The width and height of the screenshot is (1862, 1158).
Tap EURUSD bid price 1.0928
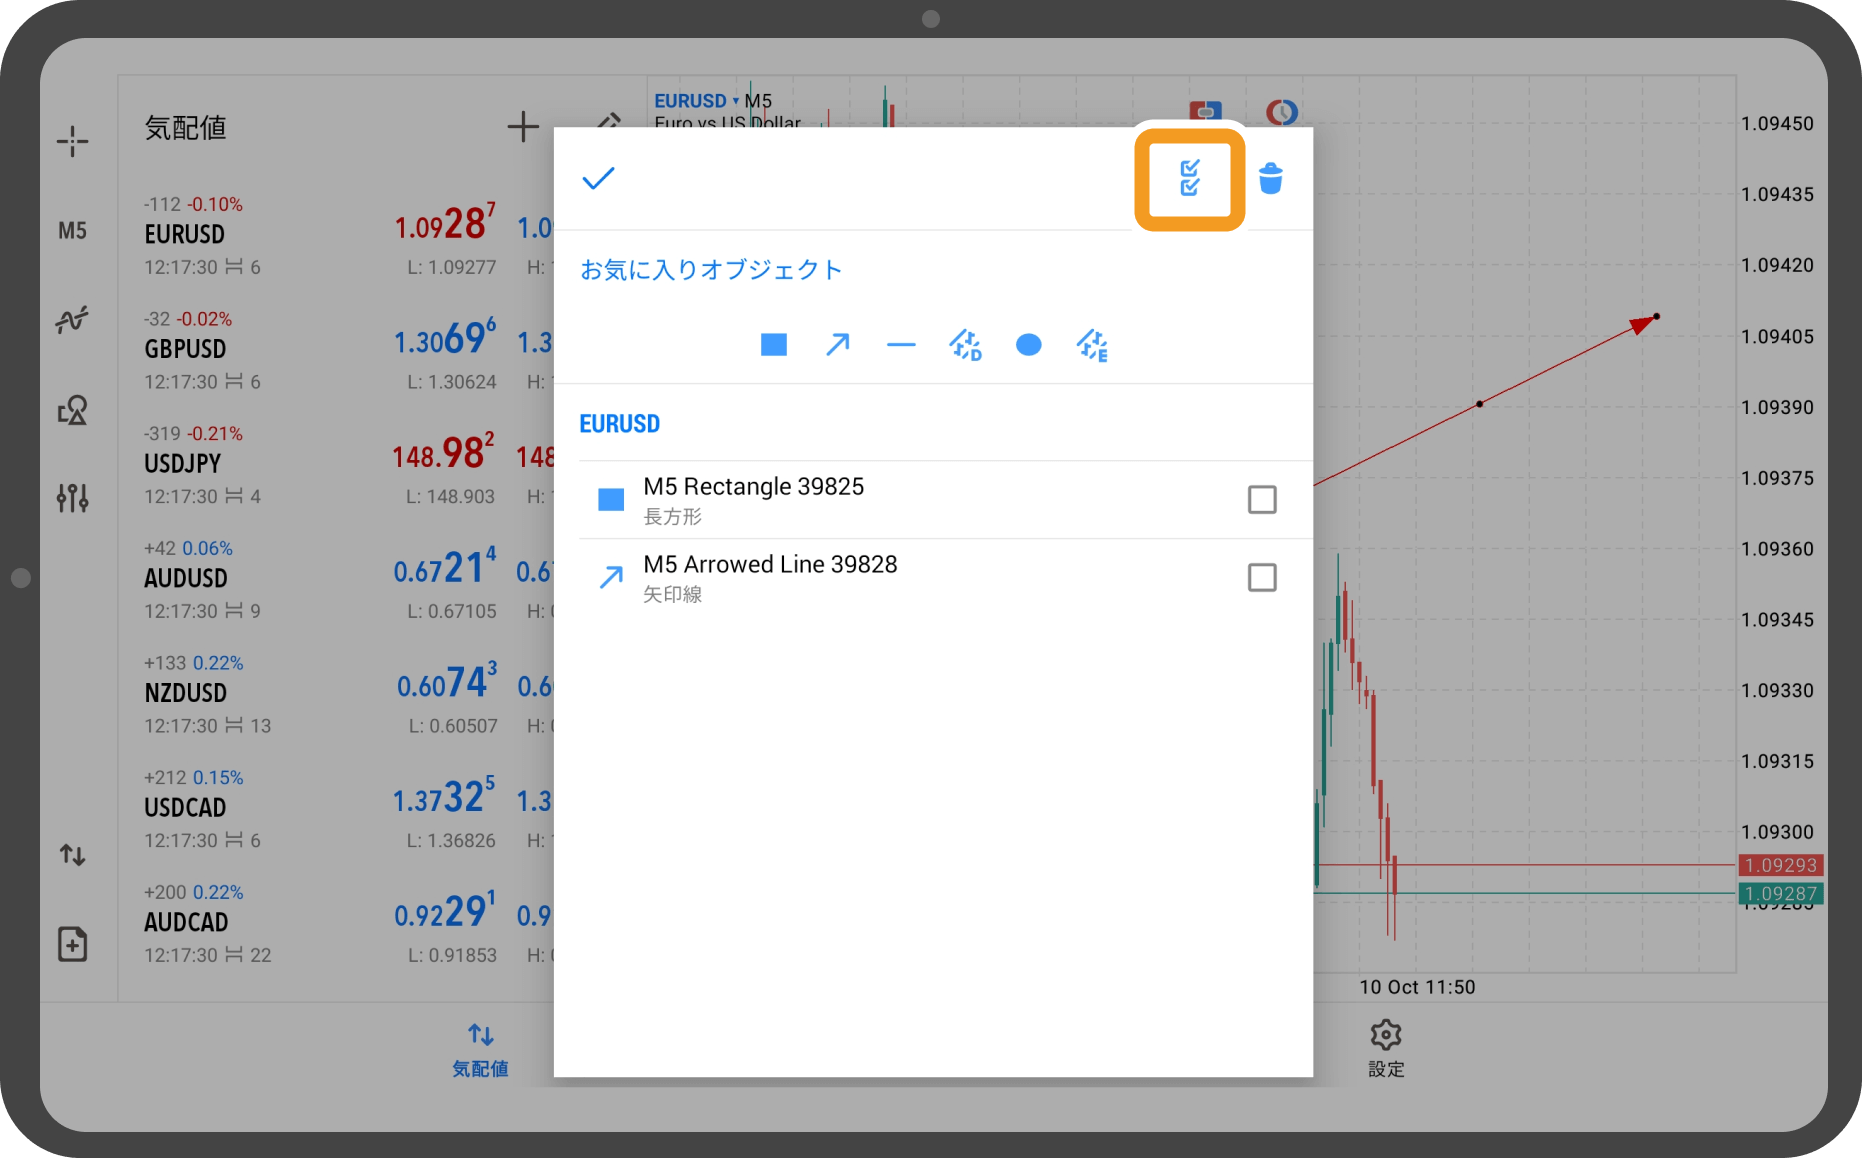pyautogui.click(x=444, y=224)
